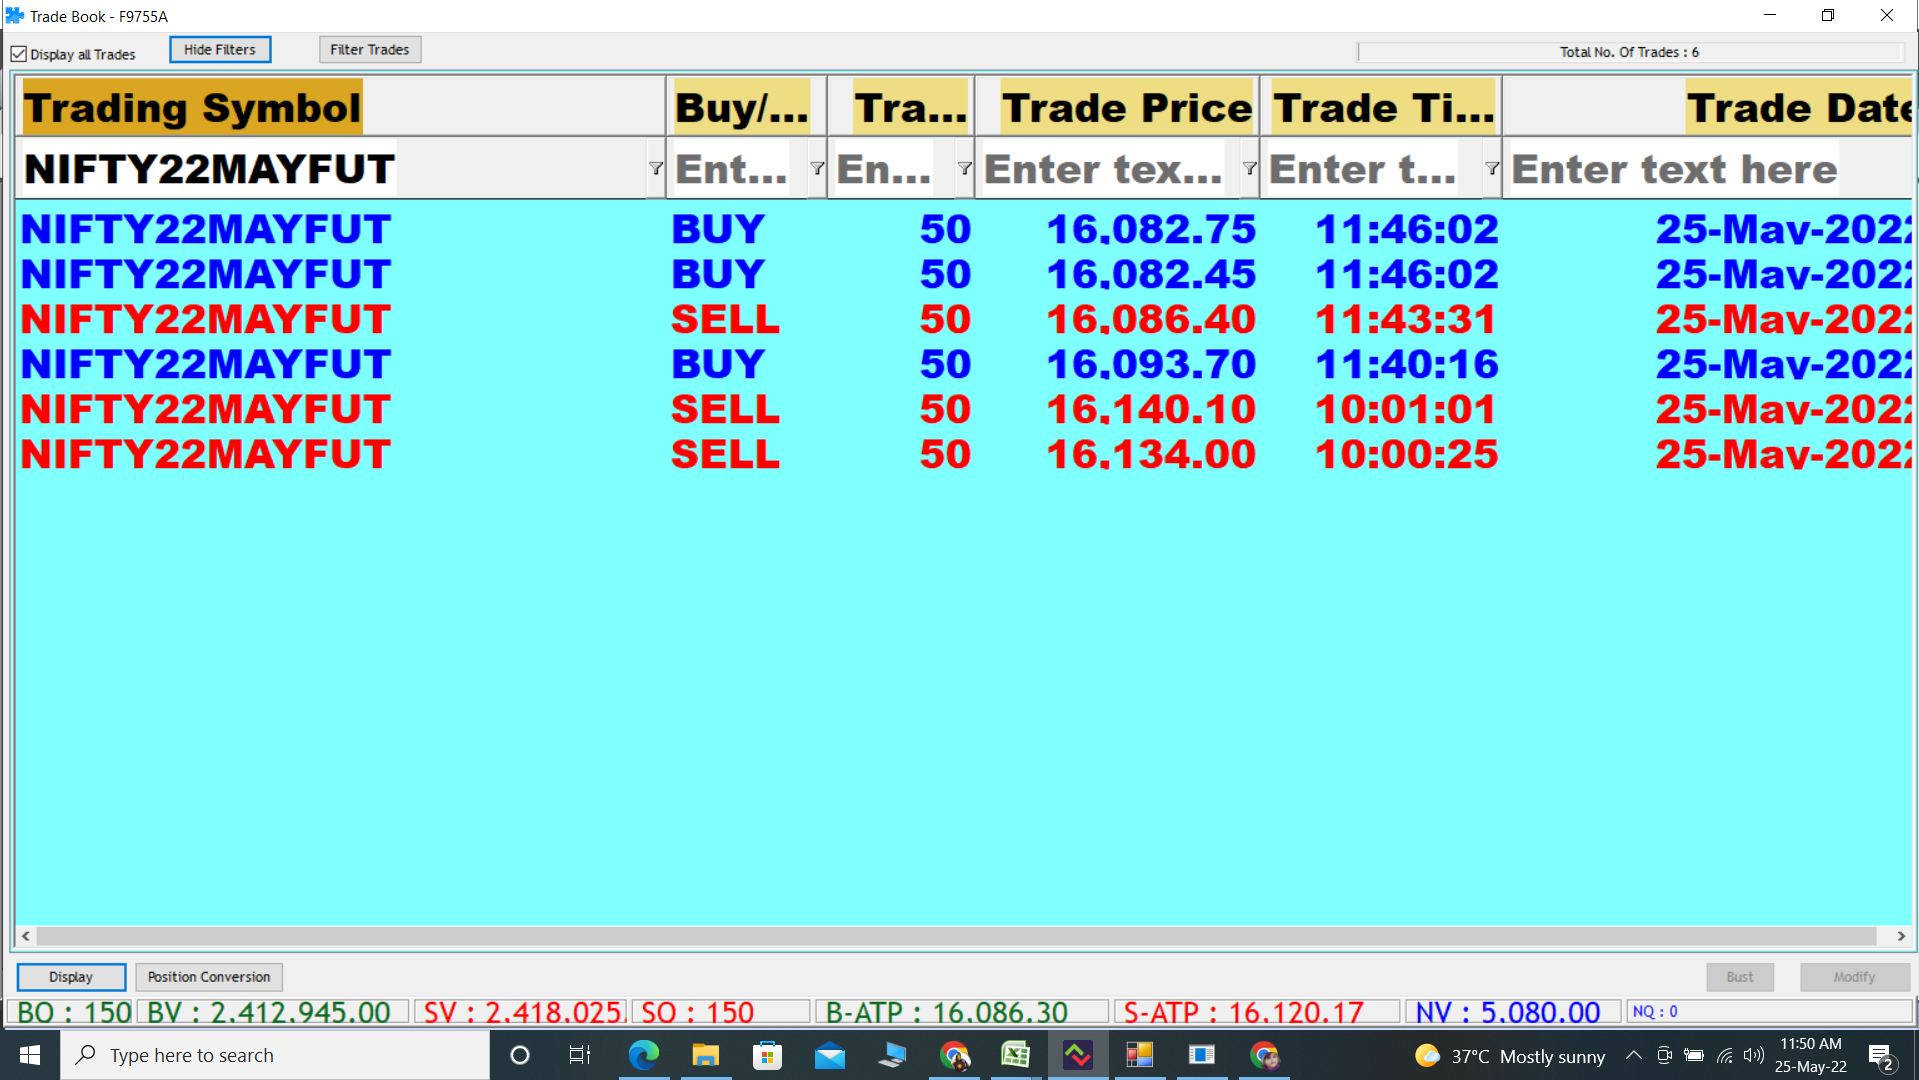Image resolution: width=1919 pixels, height=1080 pixels.
Task: Click the Total No. Of Trades label
Action: (x=1629, y=52)
